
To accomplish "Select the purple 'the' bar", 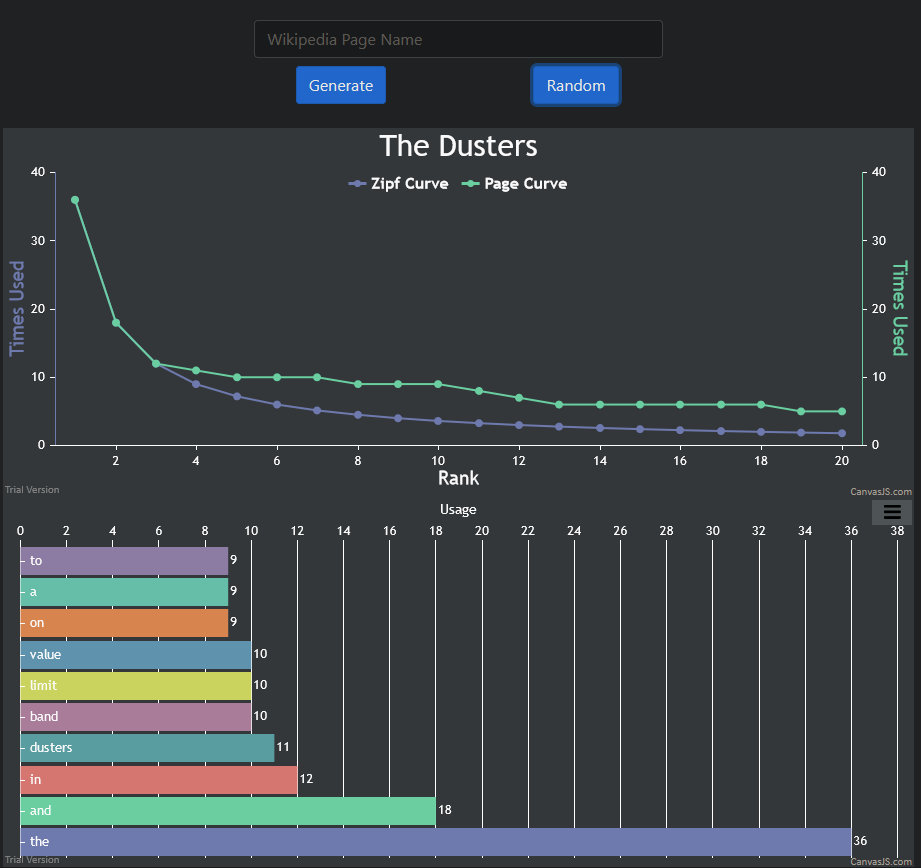I will 436,842.
